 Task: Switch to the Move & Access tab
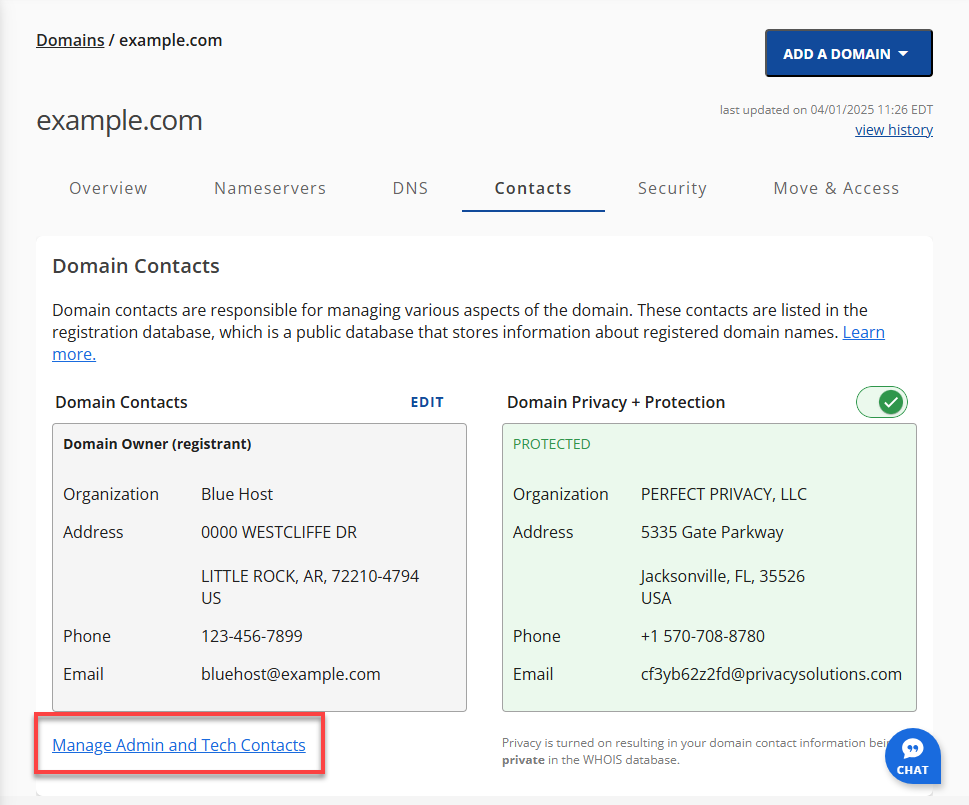coord(836,188)
